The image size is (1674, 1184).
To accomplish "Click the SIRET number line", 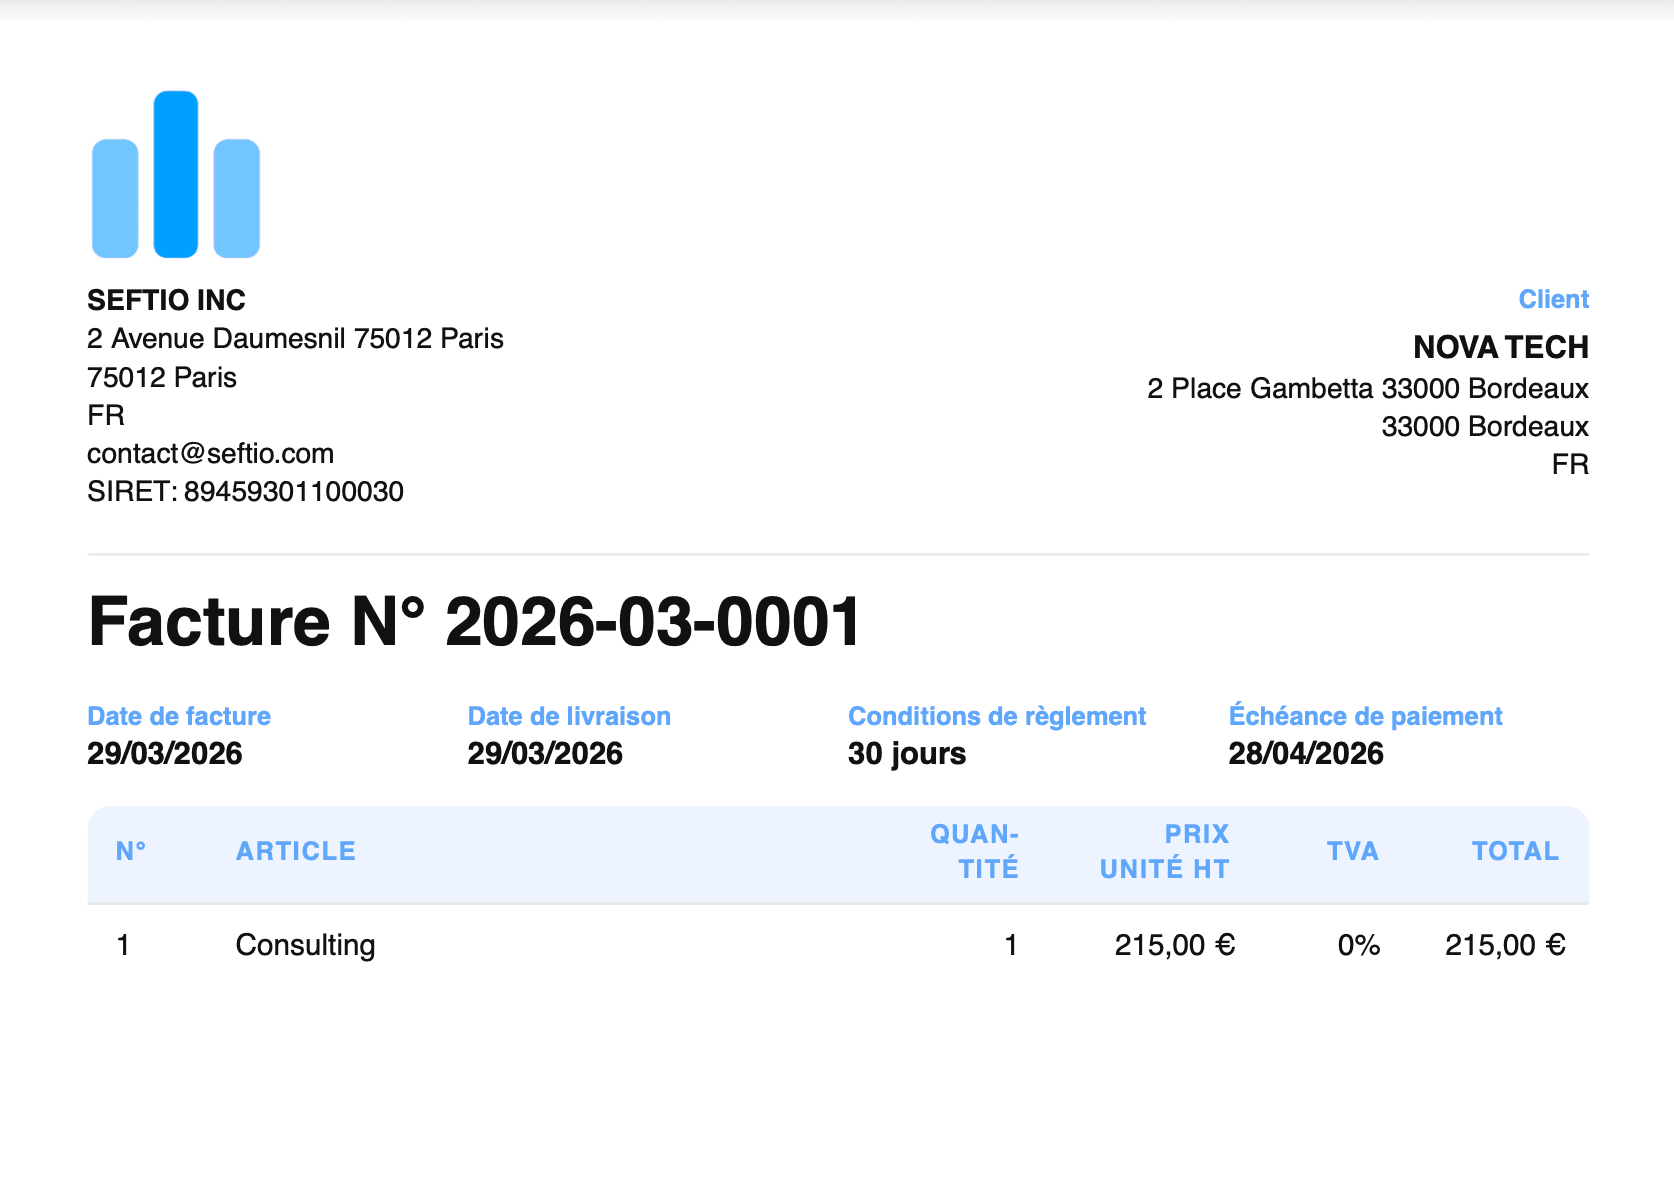I will (245, 492).
